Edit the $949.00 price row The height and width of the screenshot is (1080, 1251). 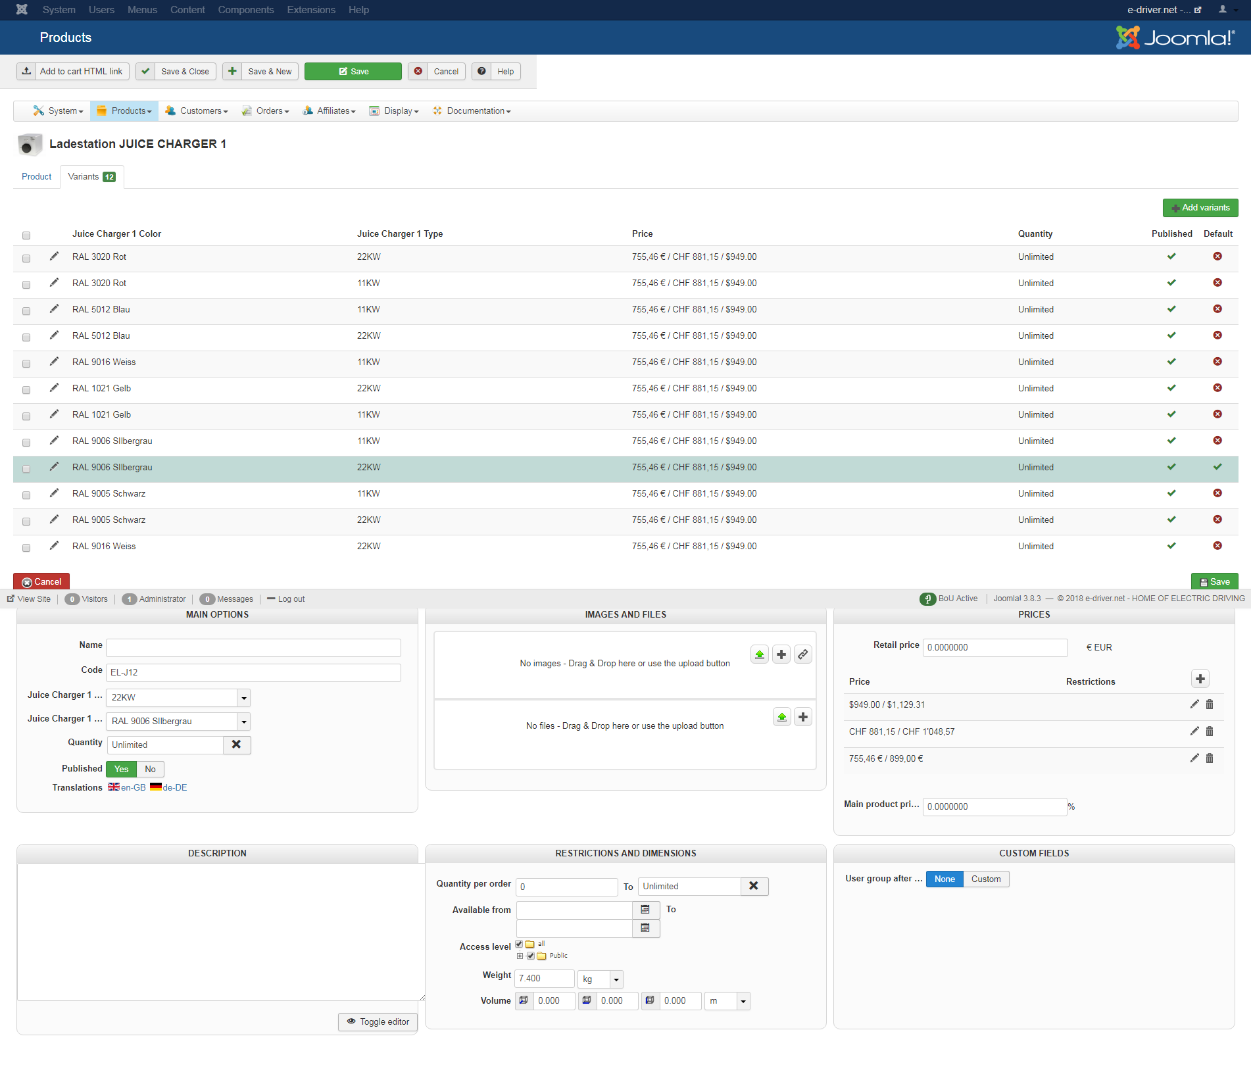pos(1194,704)
